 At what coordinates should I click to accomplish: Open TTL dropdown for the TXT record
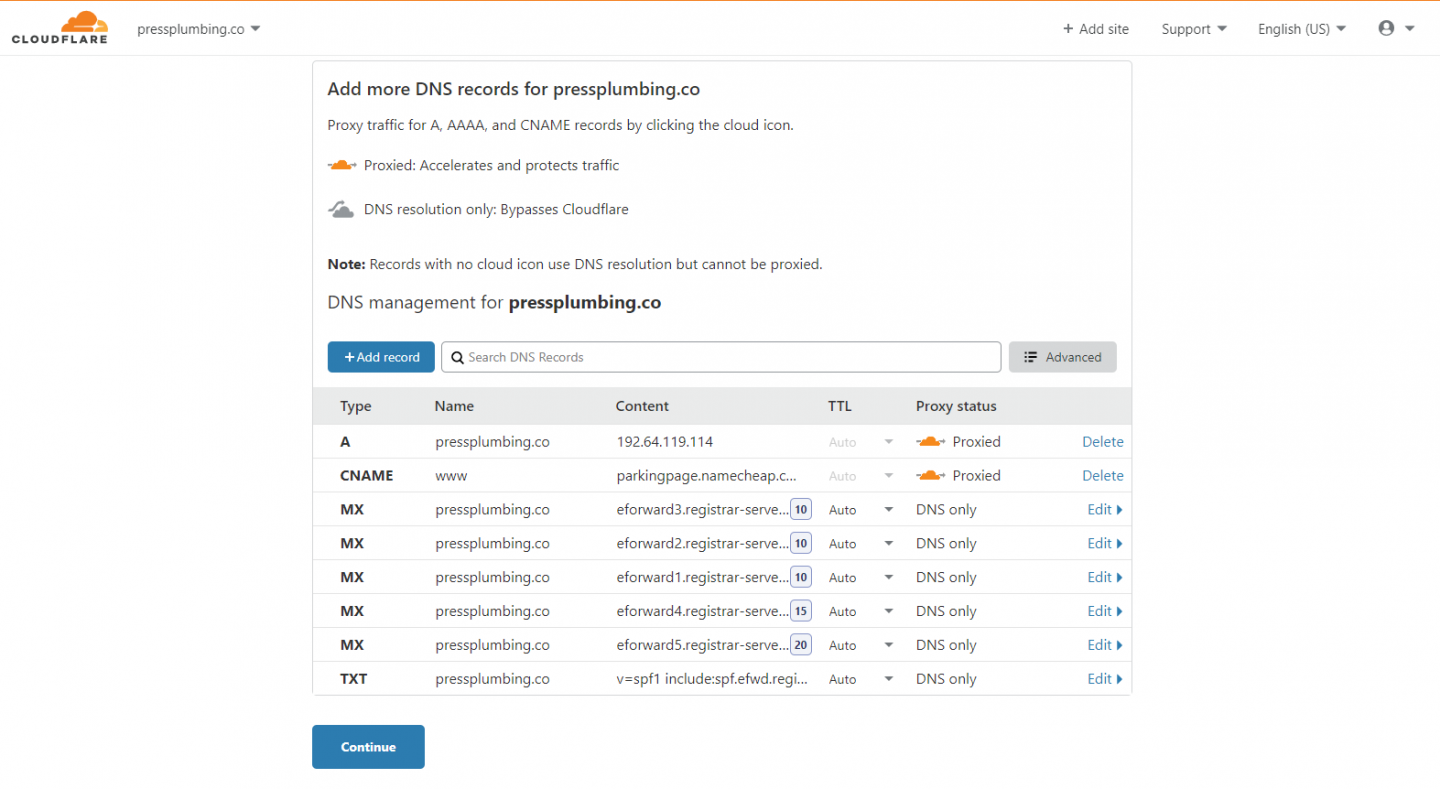point(888,679)
